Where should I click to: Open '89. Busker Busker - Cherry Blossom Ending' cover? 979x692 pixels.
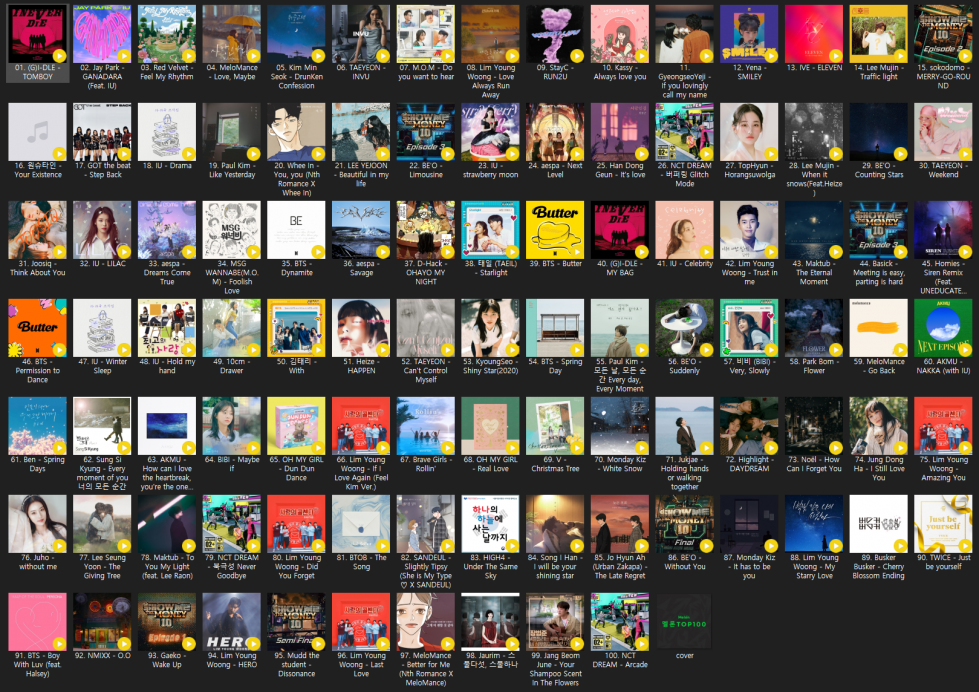tap(878, 524)
